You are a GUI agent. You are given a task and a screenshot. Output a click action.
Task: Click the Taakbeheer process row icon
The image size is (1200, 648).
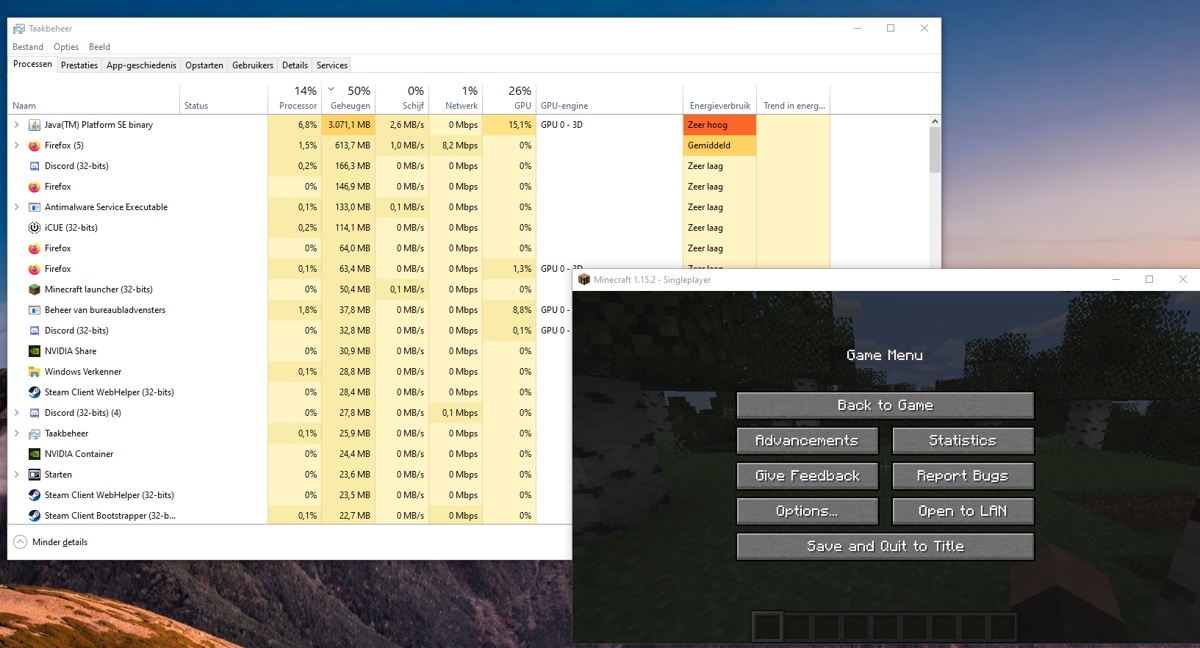pyautogui.click(x=35, y=433)
